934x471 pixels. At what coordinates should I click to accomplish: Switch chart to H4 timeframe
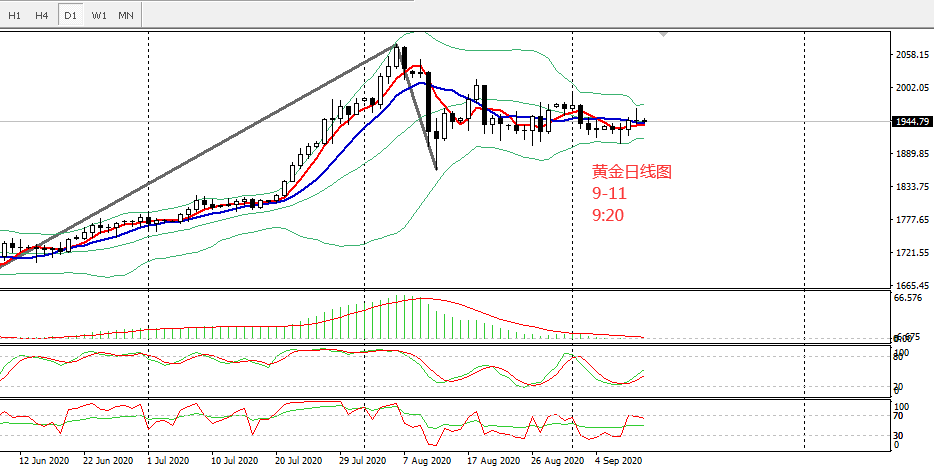pyautogui.click(x=41, y=15)
